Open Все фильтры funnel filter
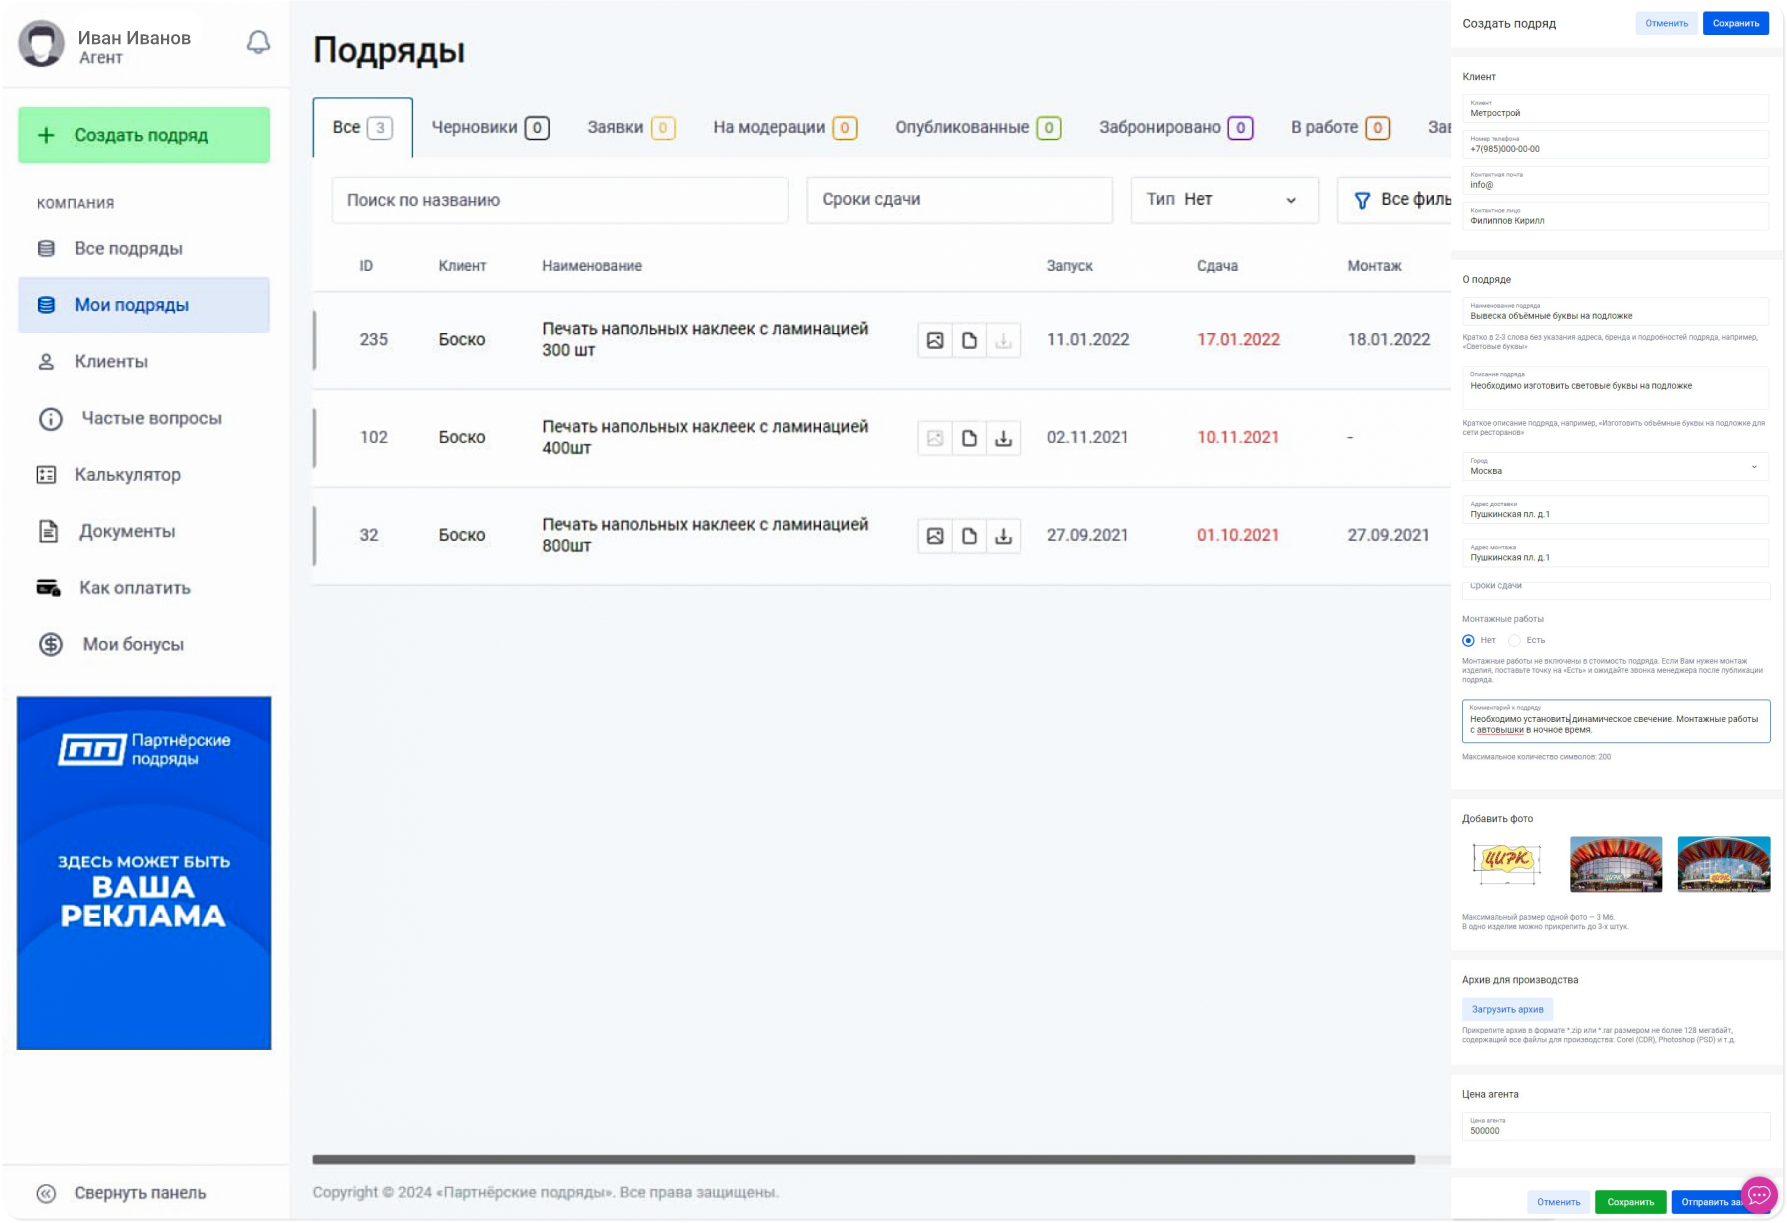This screenshot has height=1223, width=1787. pos(1400,200)
